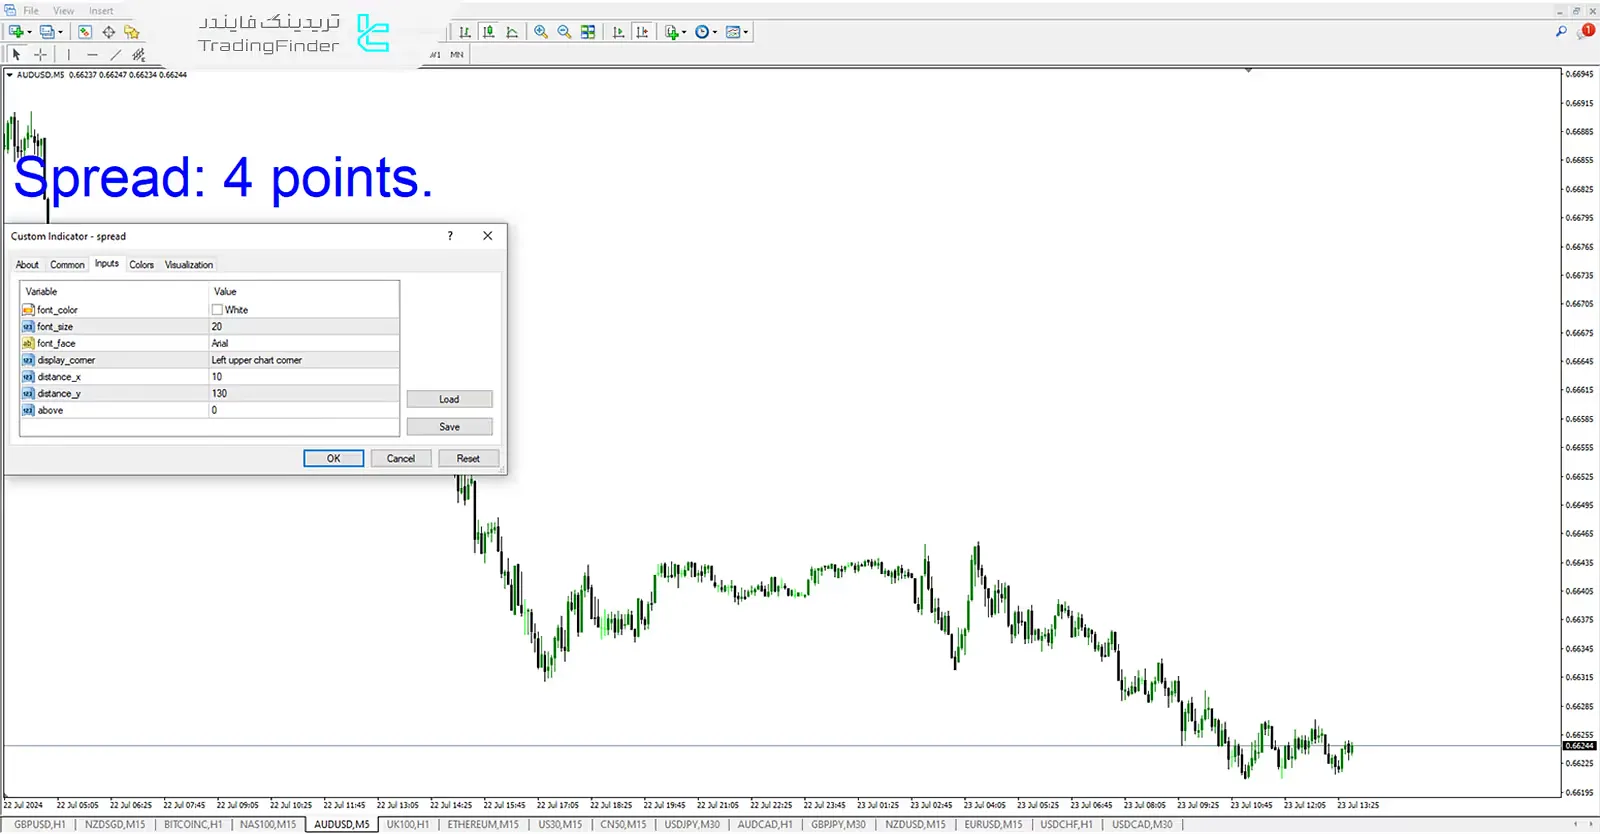Switch to the Inputs tab

point(107,264)
